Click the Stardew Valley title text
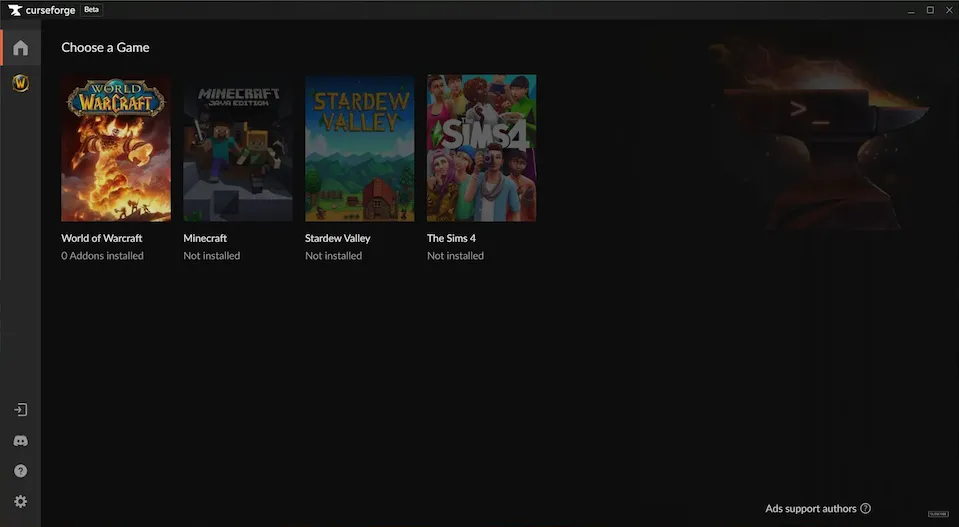Viewport: 959px width, 527px height. click(337, 238)
